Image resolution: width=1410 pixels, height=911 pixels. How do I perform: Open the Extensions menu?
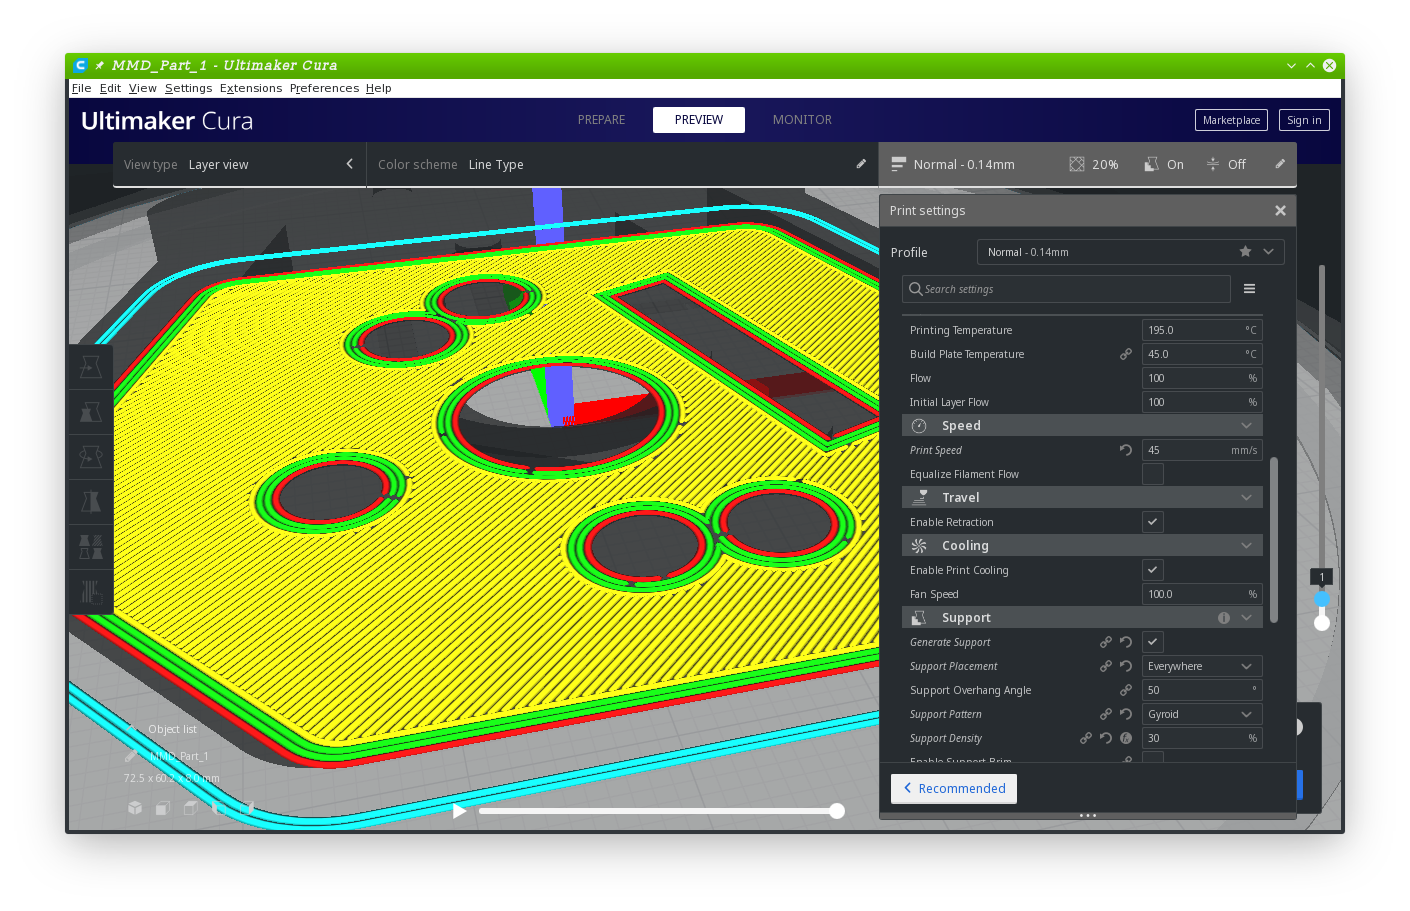[251, 88]
